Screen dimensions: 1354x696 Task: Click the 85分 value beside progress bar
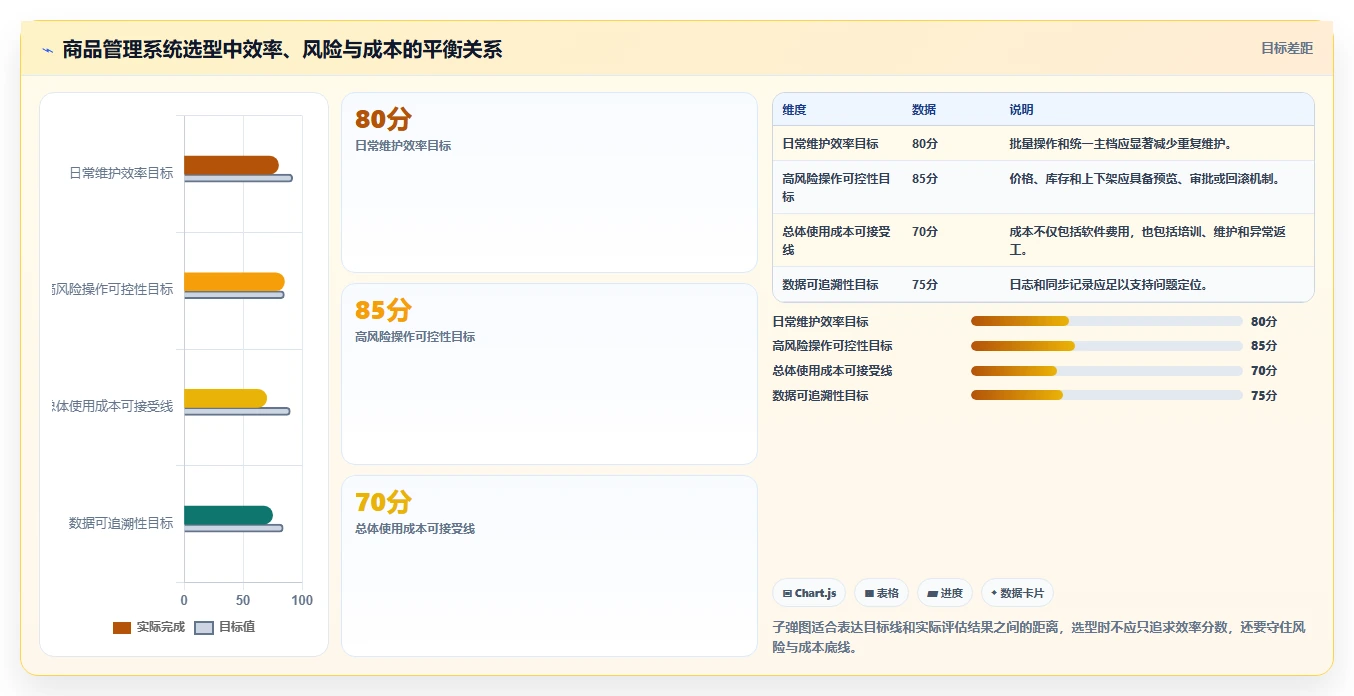[1264, 346]
